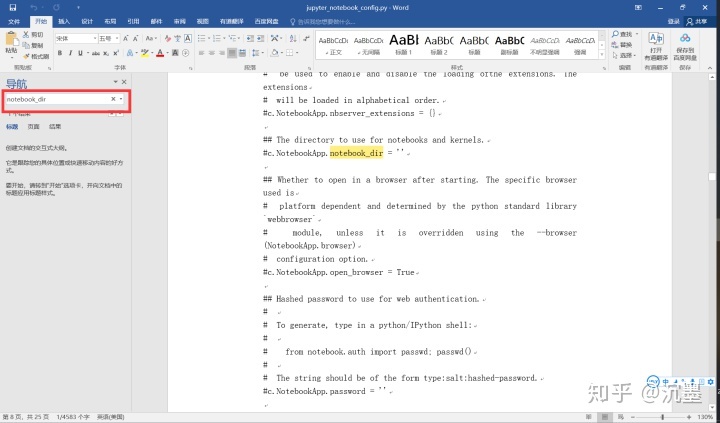Viewport: 720px width, 423px height.
Task: Align text right
Action: pos(222,53)
